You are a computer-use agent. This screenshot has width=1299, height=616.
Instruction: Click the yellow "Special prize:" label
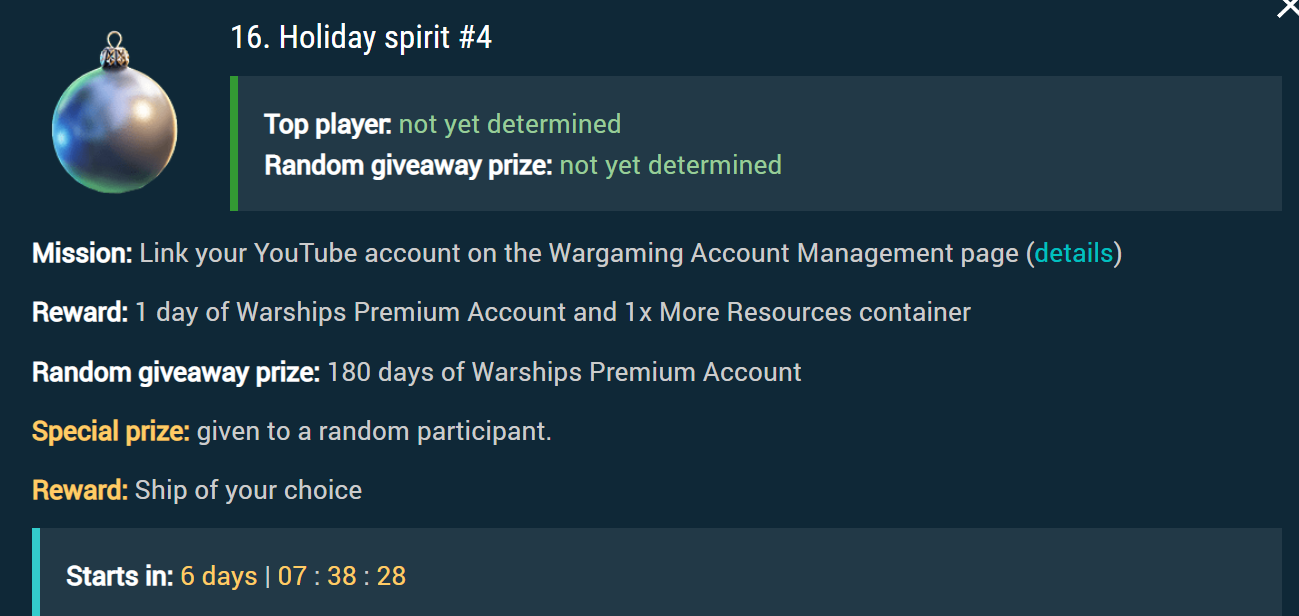111,432
